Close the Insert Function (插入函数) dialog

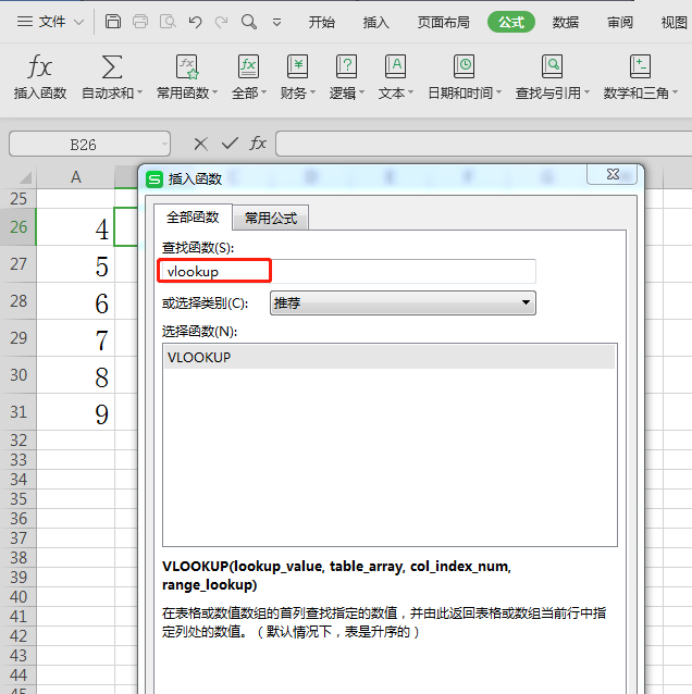click(613, 176)
